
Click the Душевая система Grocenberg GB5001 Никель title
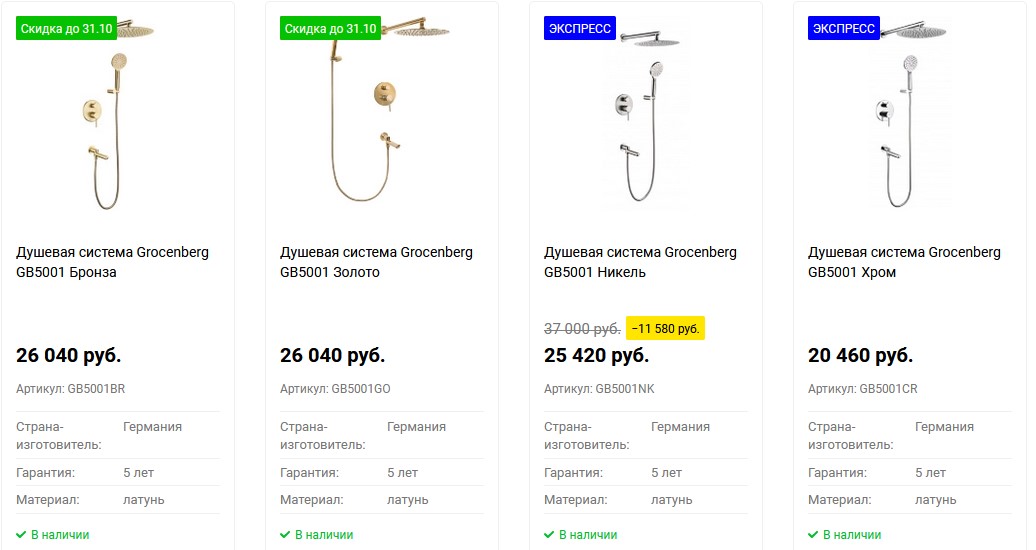click(x=640, y=262)
